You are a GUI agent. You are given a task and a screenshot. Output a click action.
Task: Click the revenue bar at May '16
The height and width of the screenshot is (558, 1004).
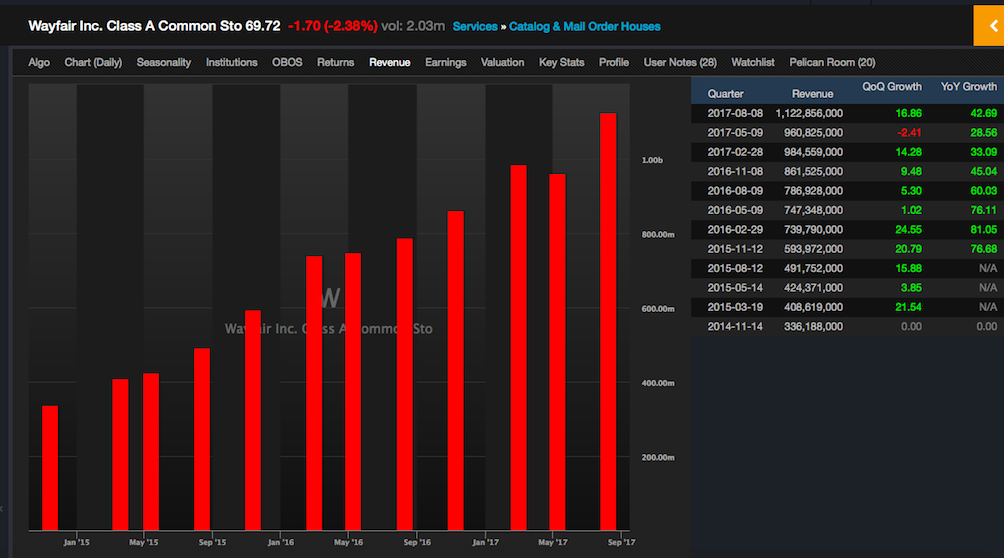(x=353, y=391)
